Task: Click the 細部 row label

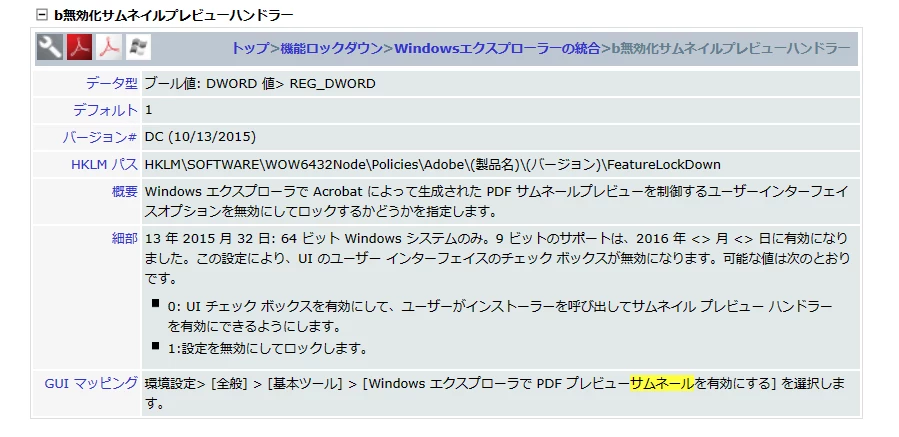Action: pyautogui.click(x=125, y=239)
